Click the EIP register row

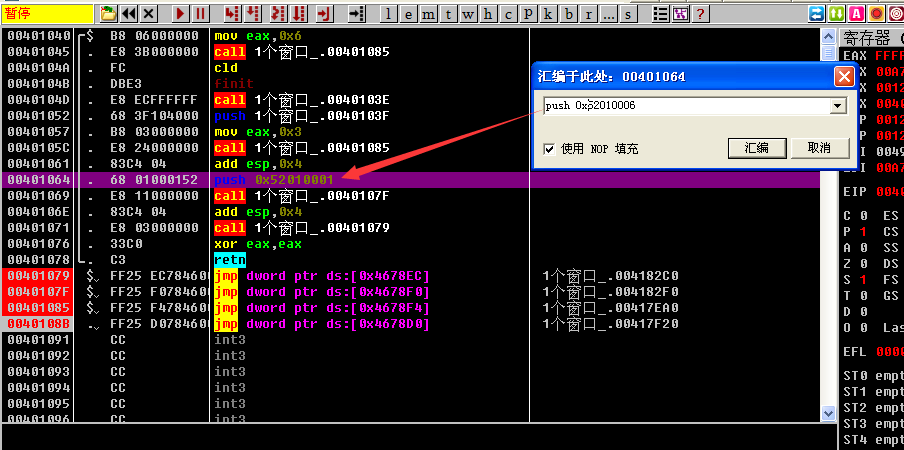pos(871,192)
